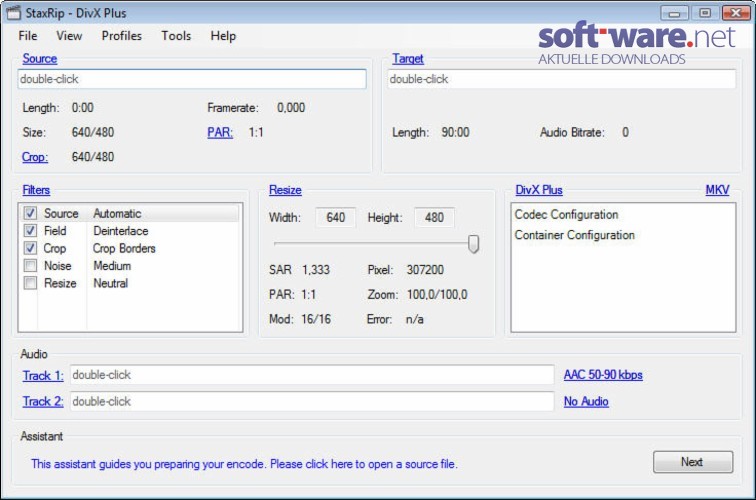Uncheck the Crop filter checkbox
This screenshot has width=756, height=500.
[x=30, y=248]
